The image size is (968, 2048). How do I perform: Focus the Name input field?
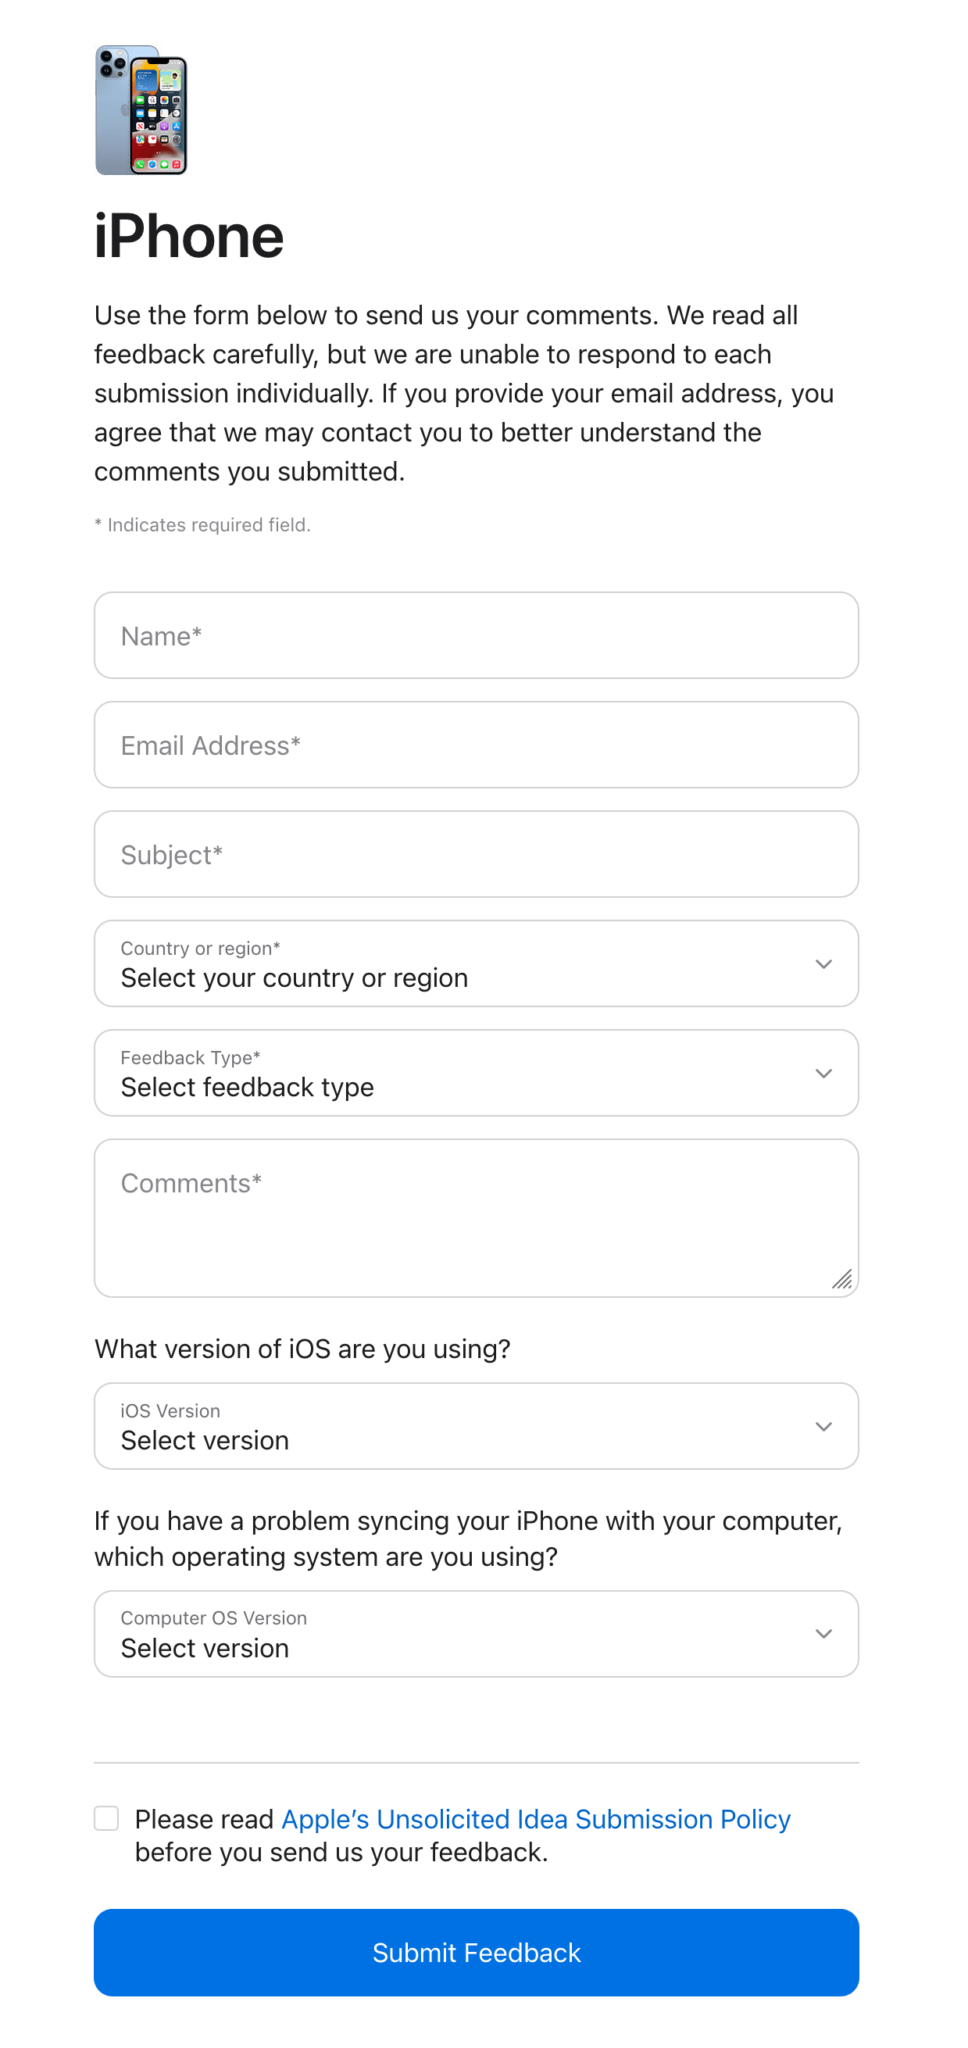click(476, 636)
